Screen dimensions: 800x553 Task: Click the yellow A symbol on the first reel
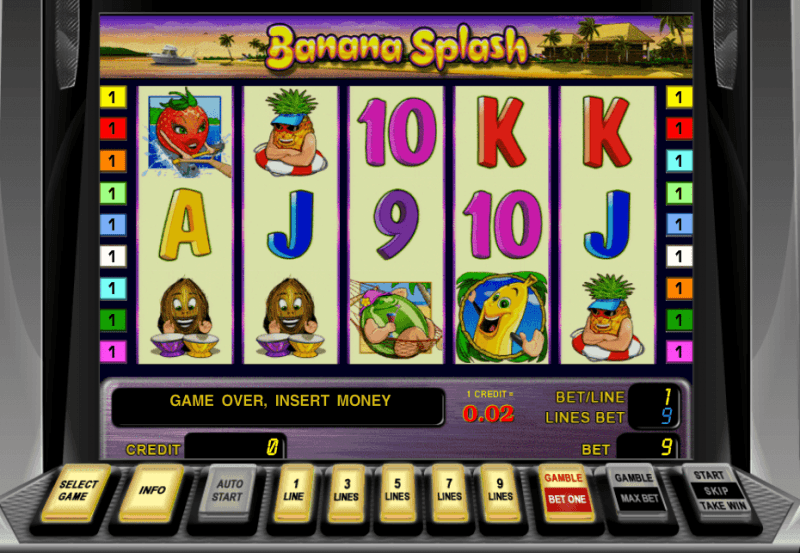coord(185,223)
